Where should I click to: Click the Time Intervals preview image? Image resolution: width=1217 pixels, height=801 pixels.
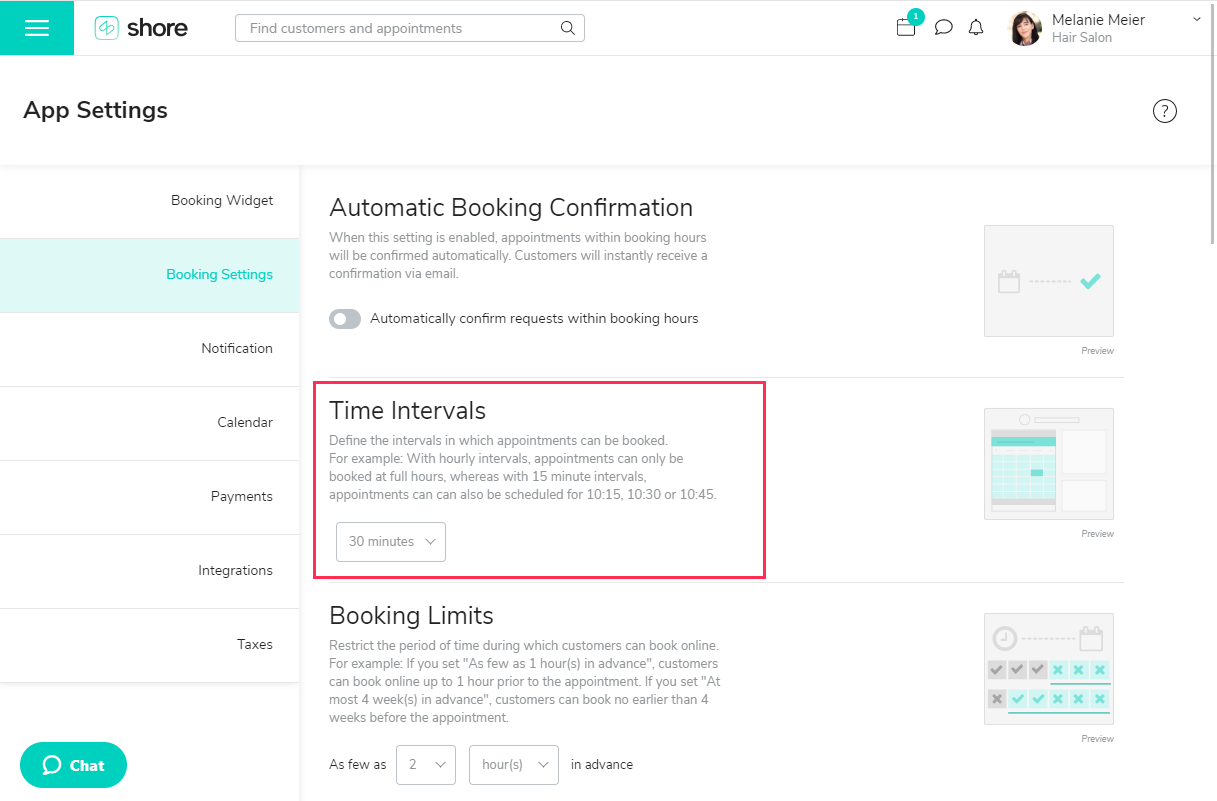[1049, 464]
